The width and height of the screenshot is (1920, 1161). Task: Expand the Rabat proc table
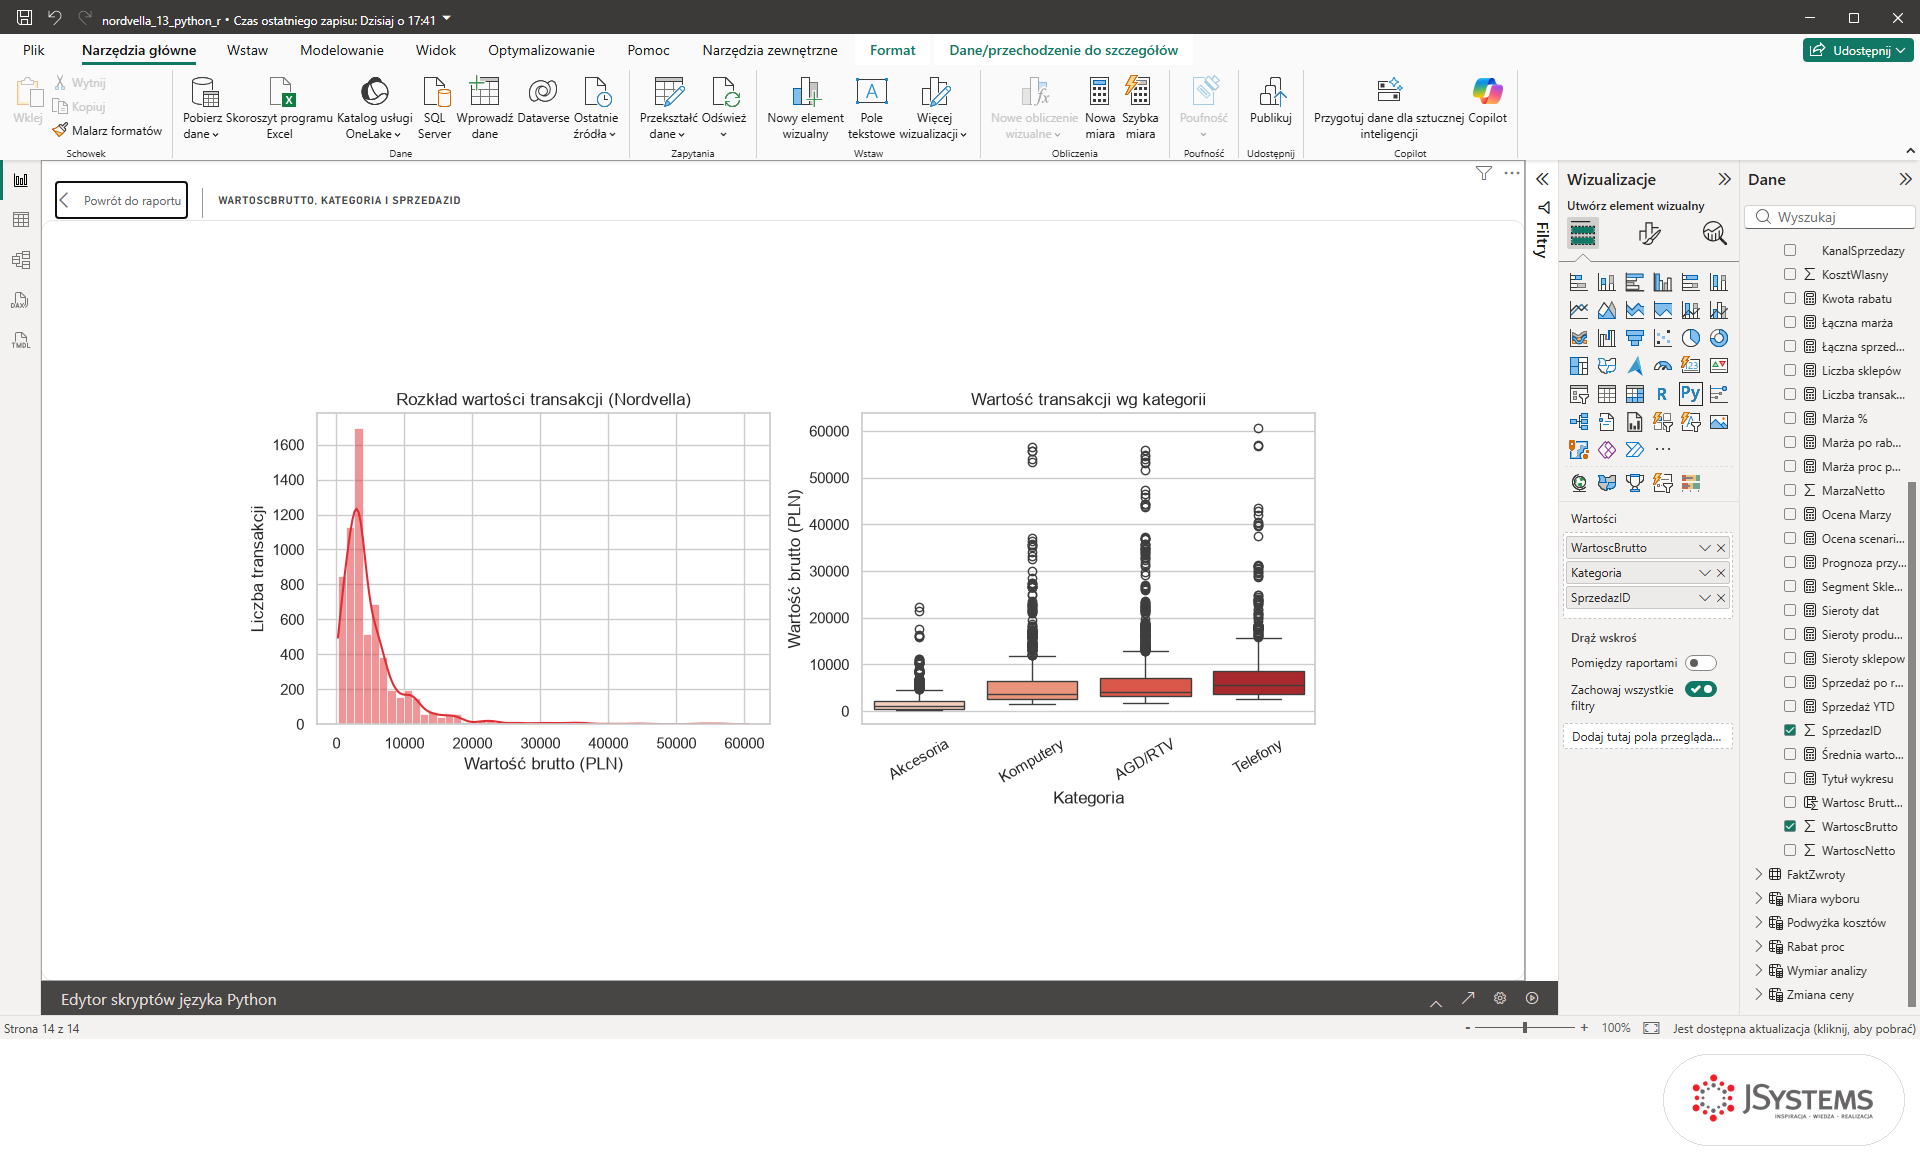[1759, 946]
